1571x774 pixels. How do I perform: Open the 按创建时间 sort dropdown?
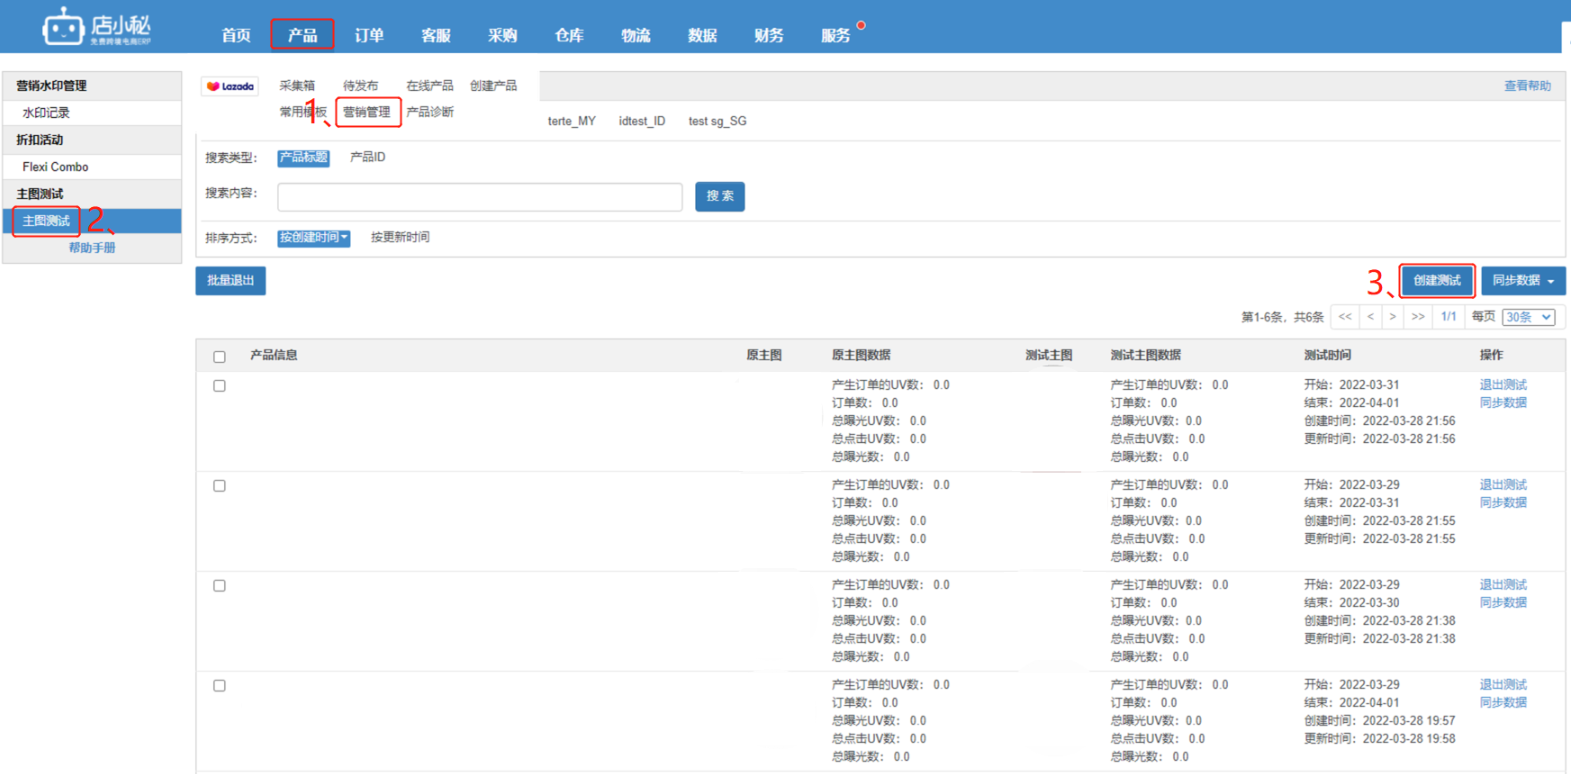[313, 238]
